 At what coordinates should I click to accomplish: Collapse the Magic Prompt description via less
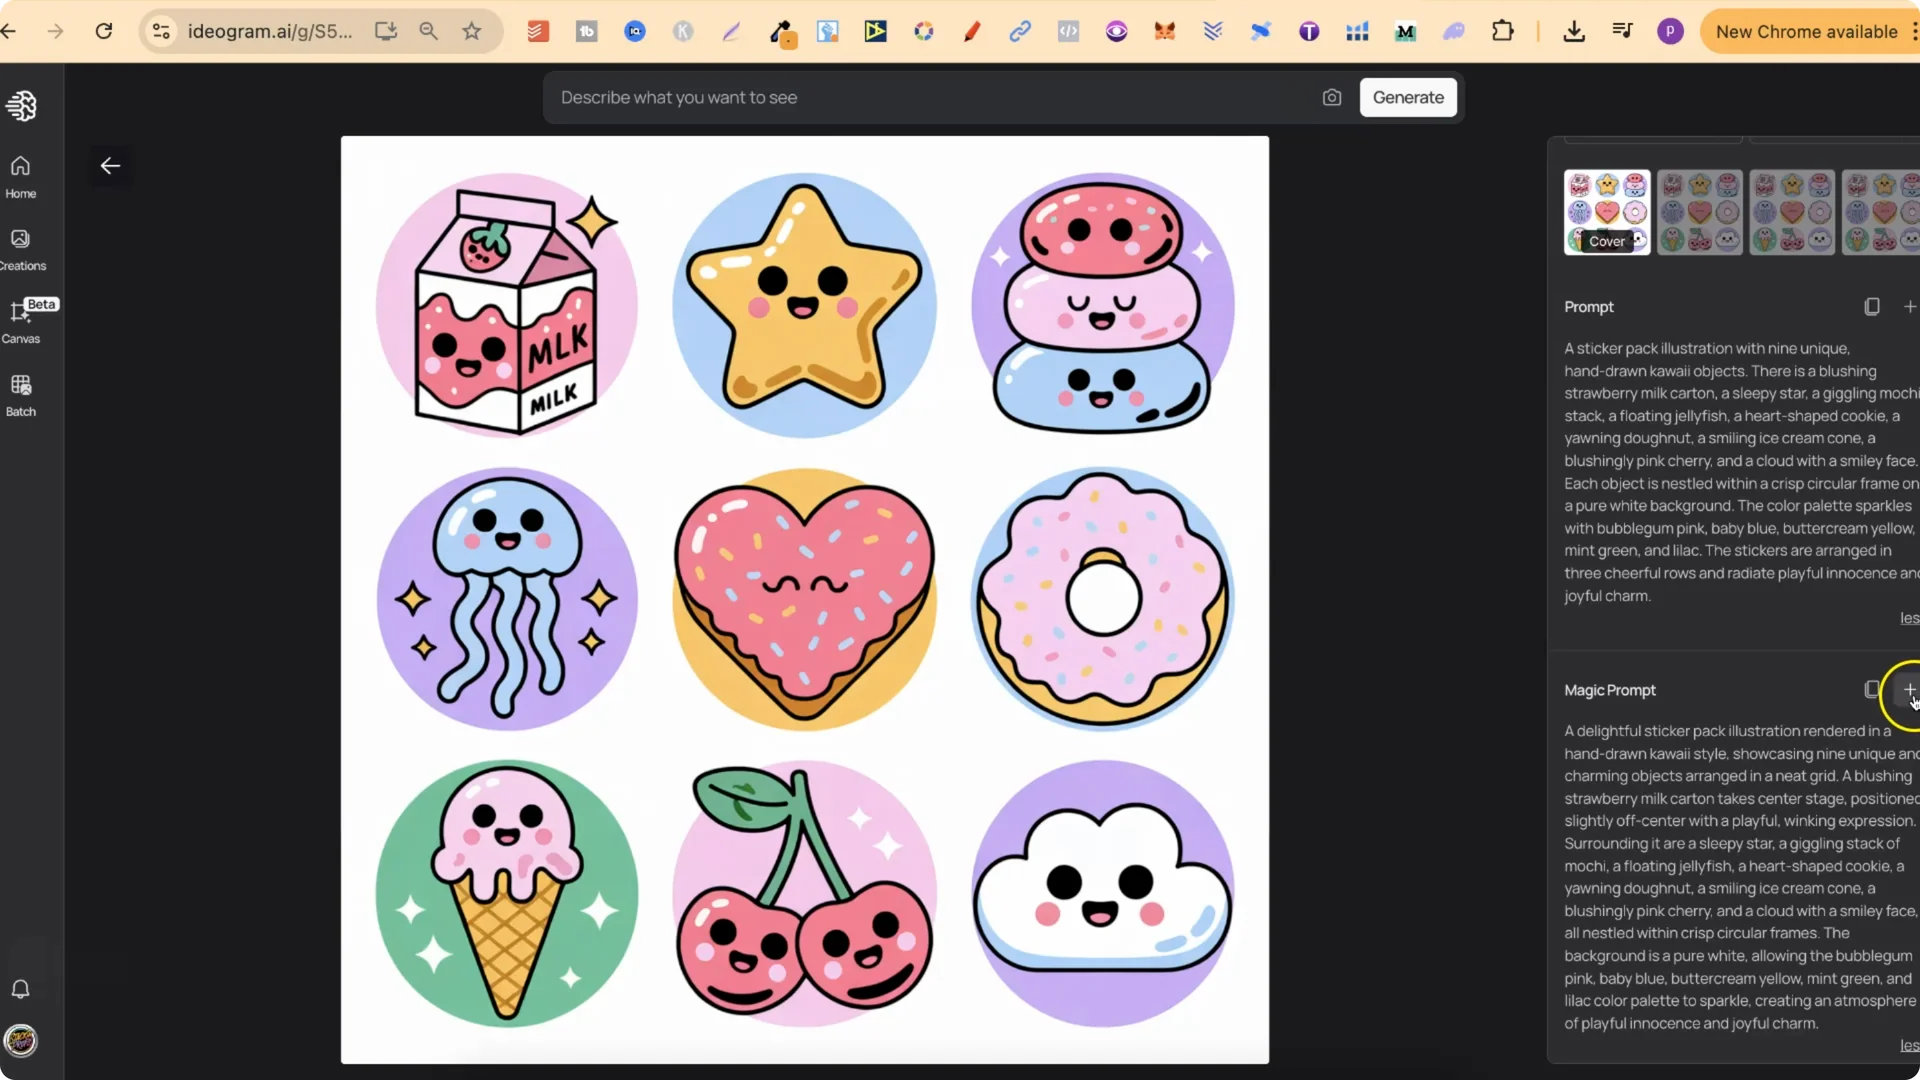tap(1908, 1046)
